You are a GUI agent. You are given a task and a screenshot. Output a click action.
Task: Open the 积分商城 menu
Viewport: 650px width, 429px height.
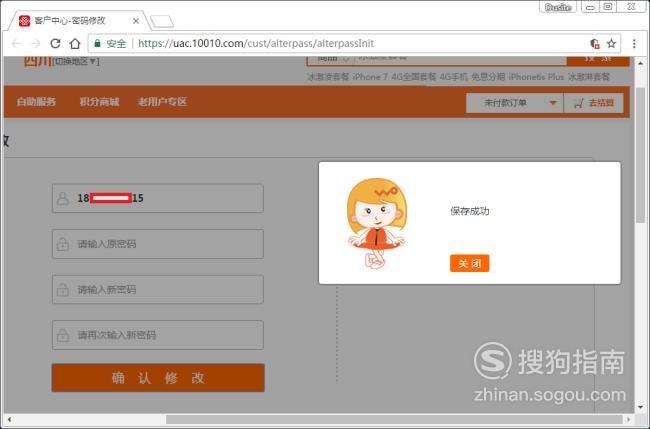pos(99,102)
